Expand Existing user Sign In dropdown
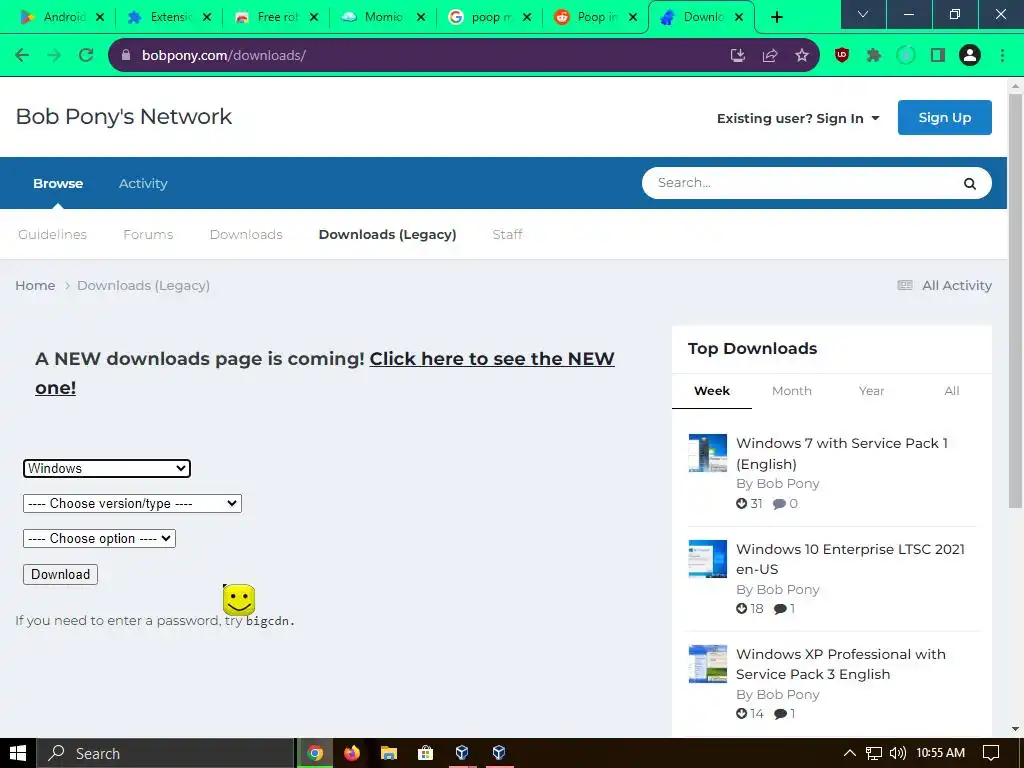Image resolution: width=1024 pixels, height=768 pixels. tap(798, 118)
